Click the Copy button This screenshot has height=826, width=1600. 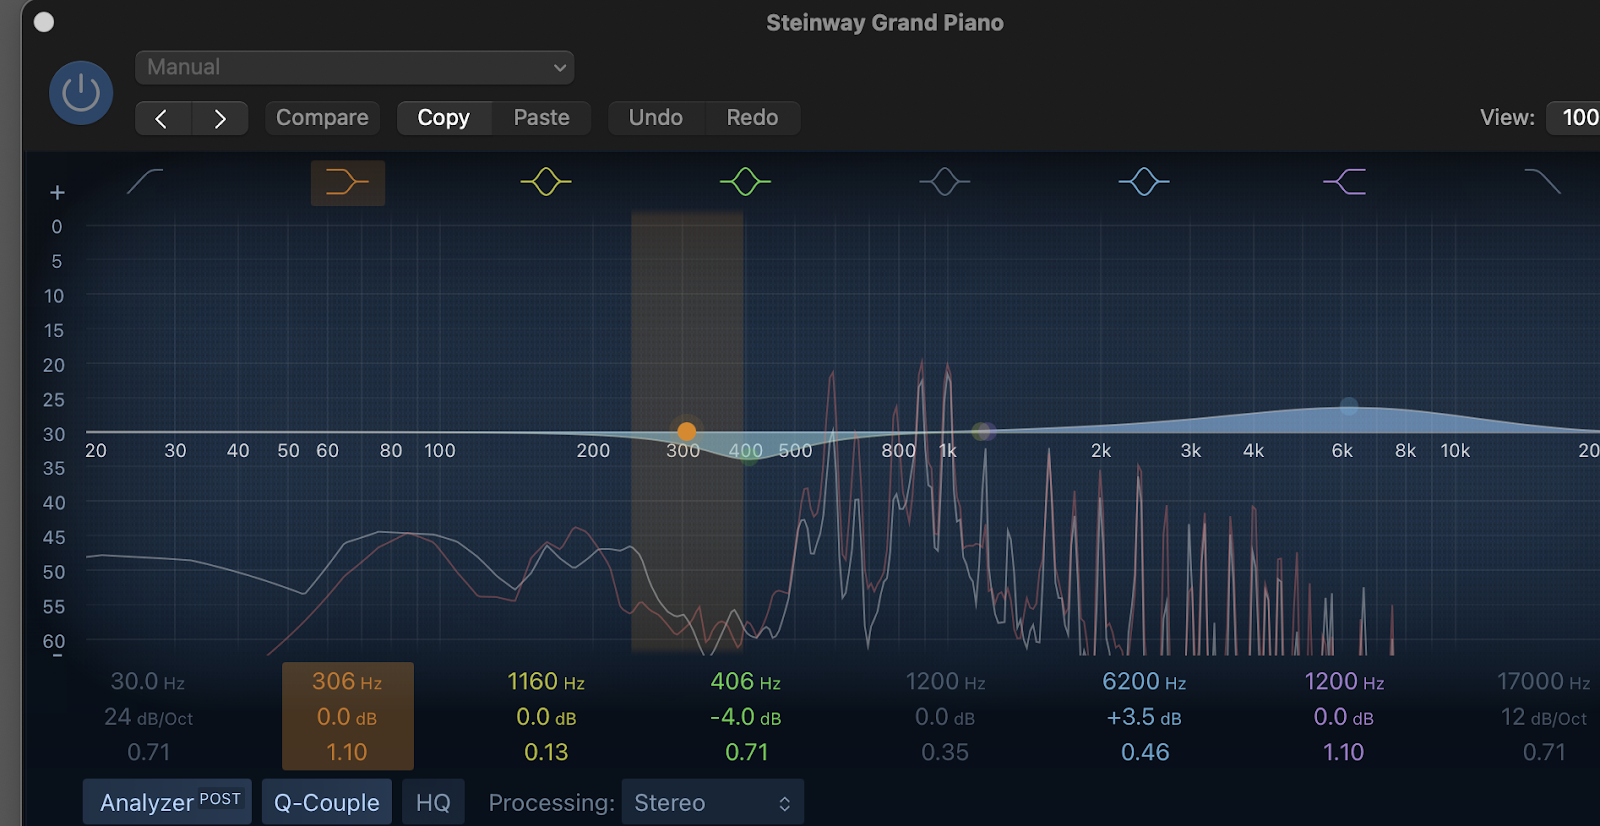(444, 118)
